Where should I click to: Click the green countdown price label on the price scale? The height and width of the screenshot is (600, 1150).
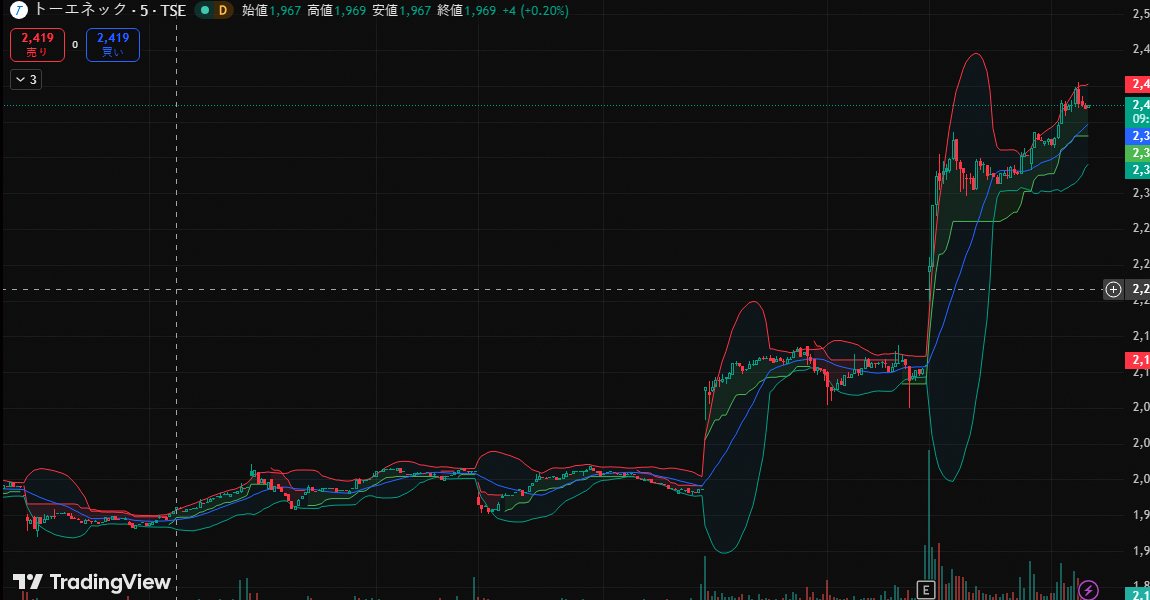point(1138,111)
